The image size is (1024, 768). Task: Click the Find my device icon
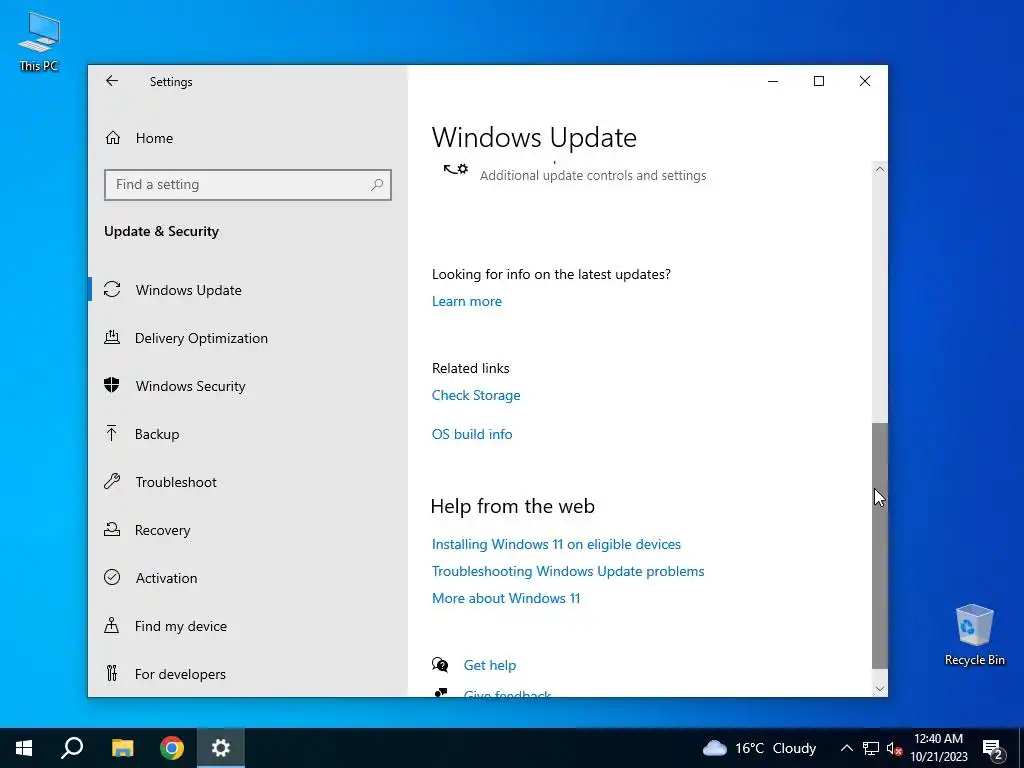pos(112,626)
